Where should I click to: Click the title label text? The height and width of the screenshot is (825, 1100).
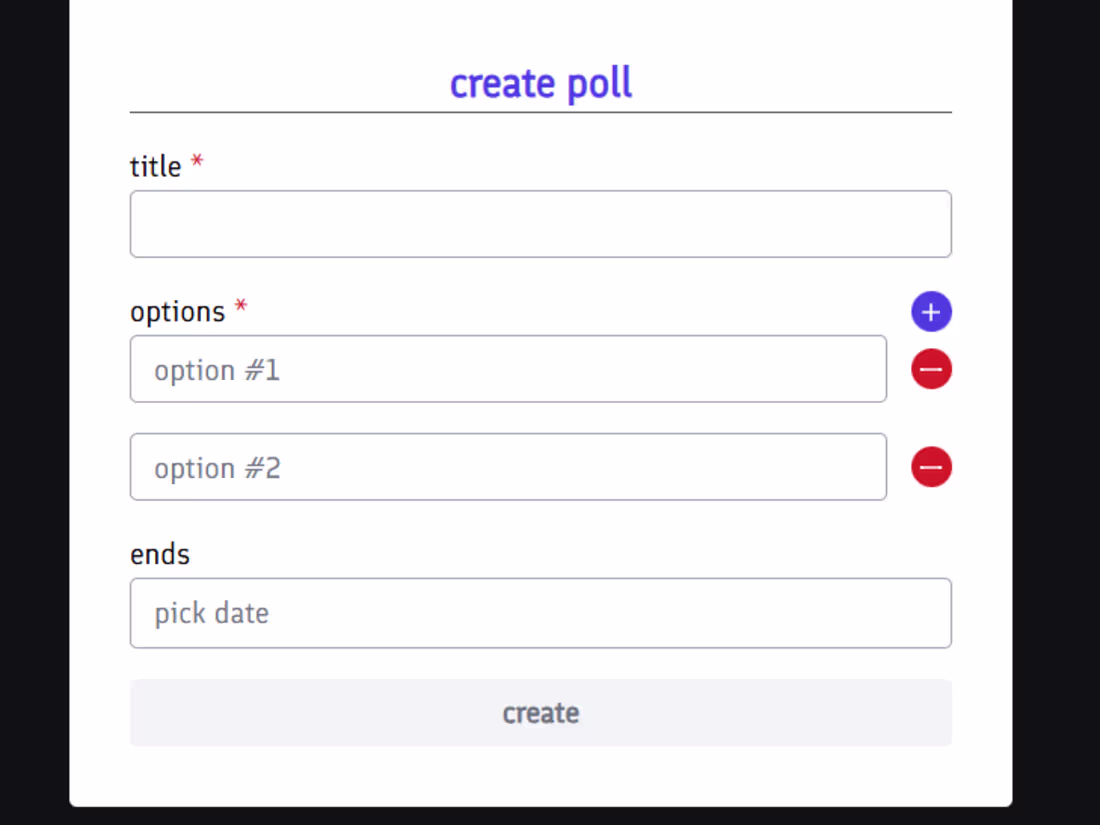(155, 166)
